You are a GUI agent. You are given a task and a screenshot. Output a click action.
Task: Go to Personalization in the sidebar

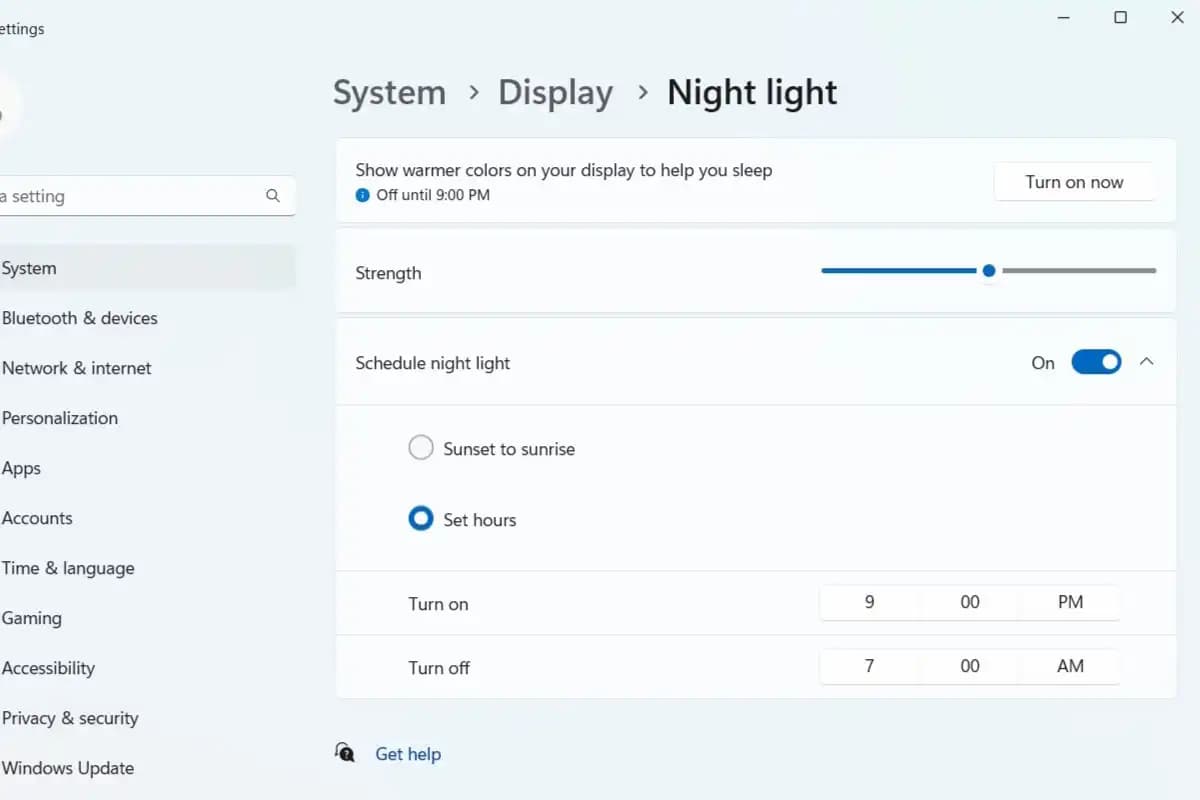(x=60, y=418)
